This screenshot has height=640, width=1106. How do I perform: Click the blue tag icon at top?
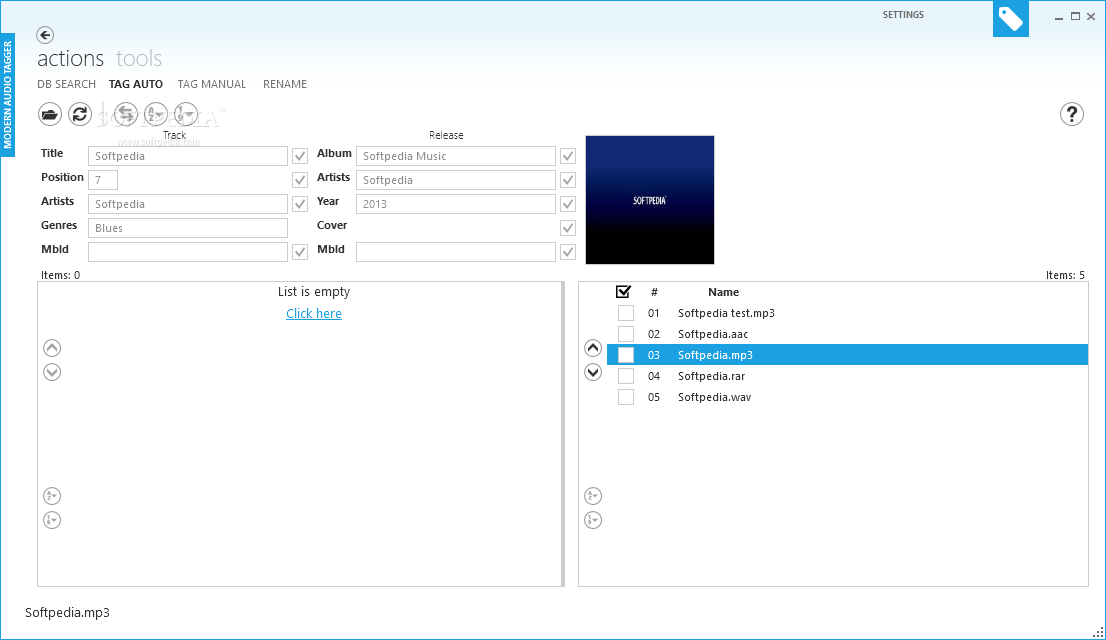coord(1011,18)
